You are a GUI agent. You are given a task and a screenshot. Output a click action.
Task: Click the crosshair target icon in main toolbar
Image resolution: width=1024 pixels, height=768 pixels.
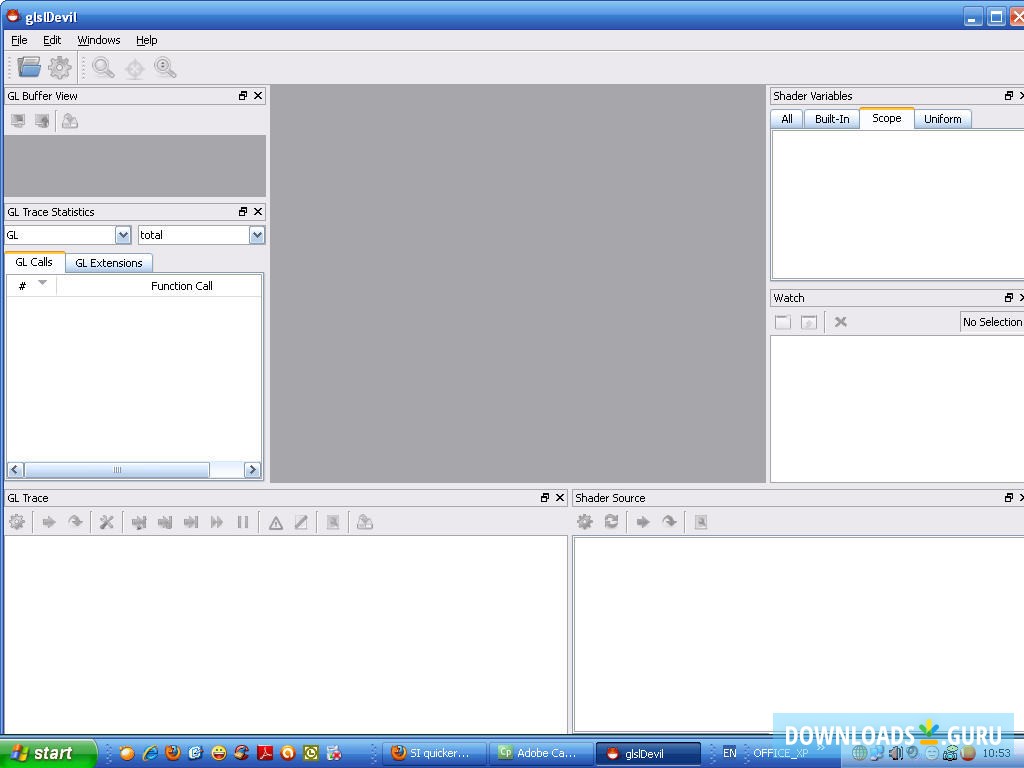point(135,68)
